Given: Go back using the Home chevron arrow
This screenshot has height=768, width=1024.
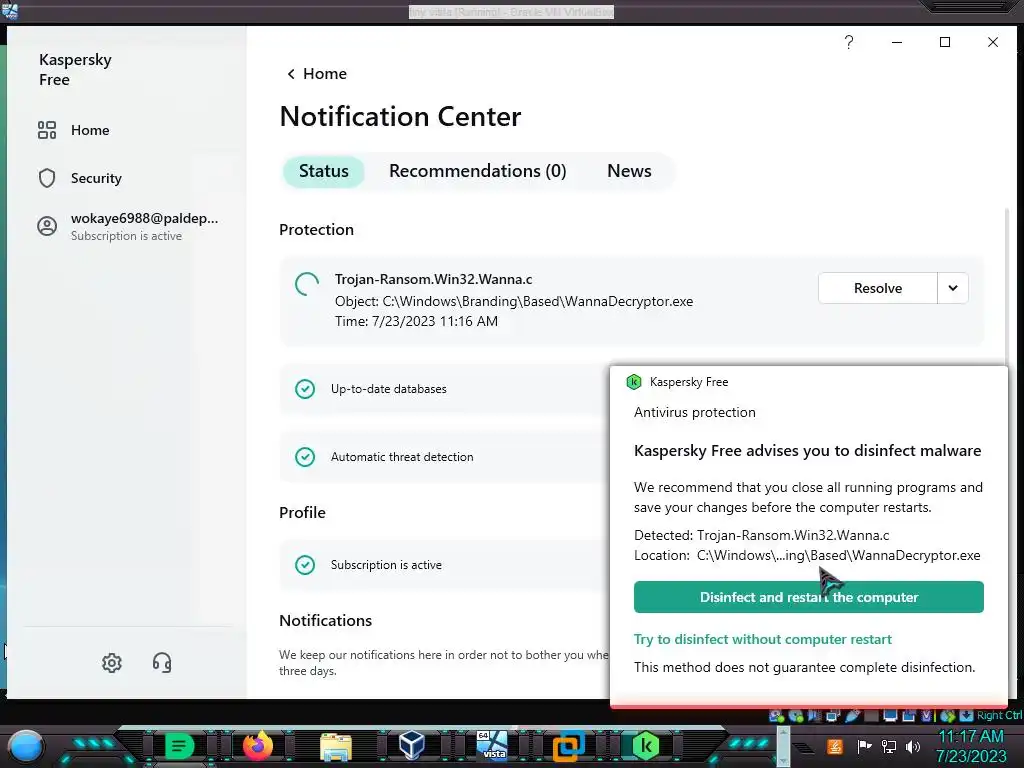Looking at the screenshot, I should (291, 74).
